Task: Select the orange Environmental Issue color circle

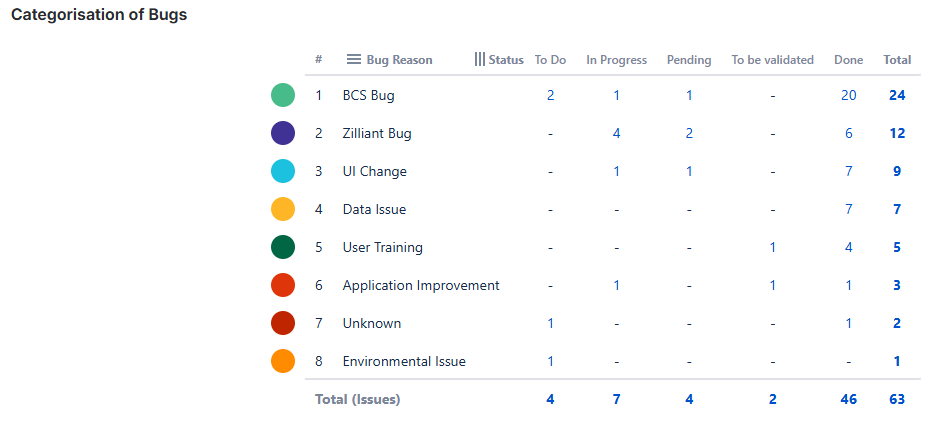Action: 283,362
